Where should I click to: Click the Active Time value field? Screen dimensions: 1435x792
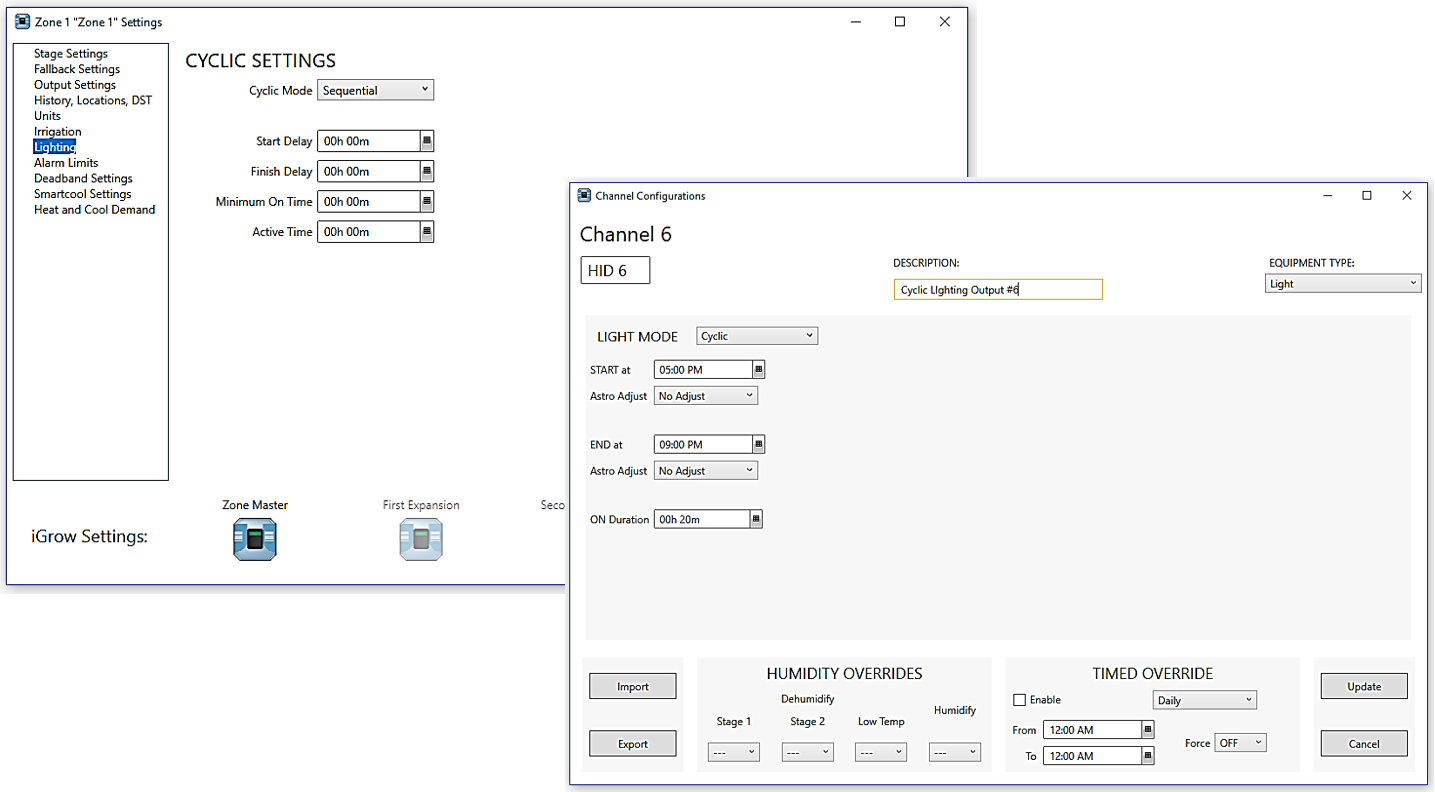point(369,231)
